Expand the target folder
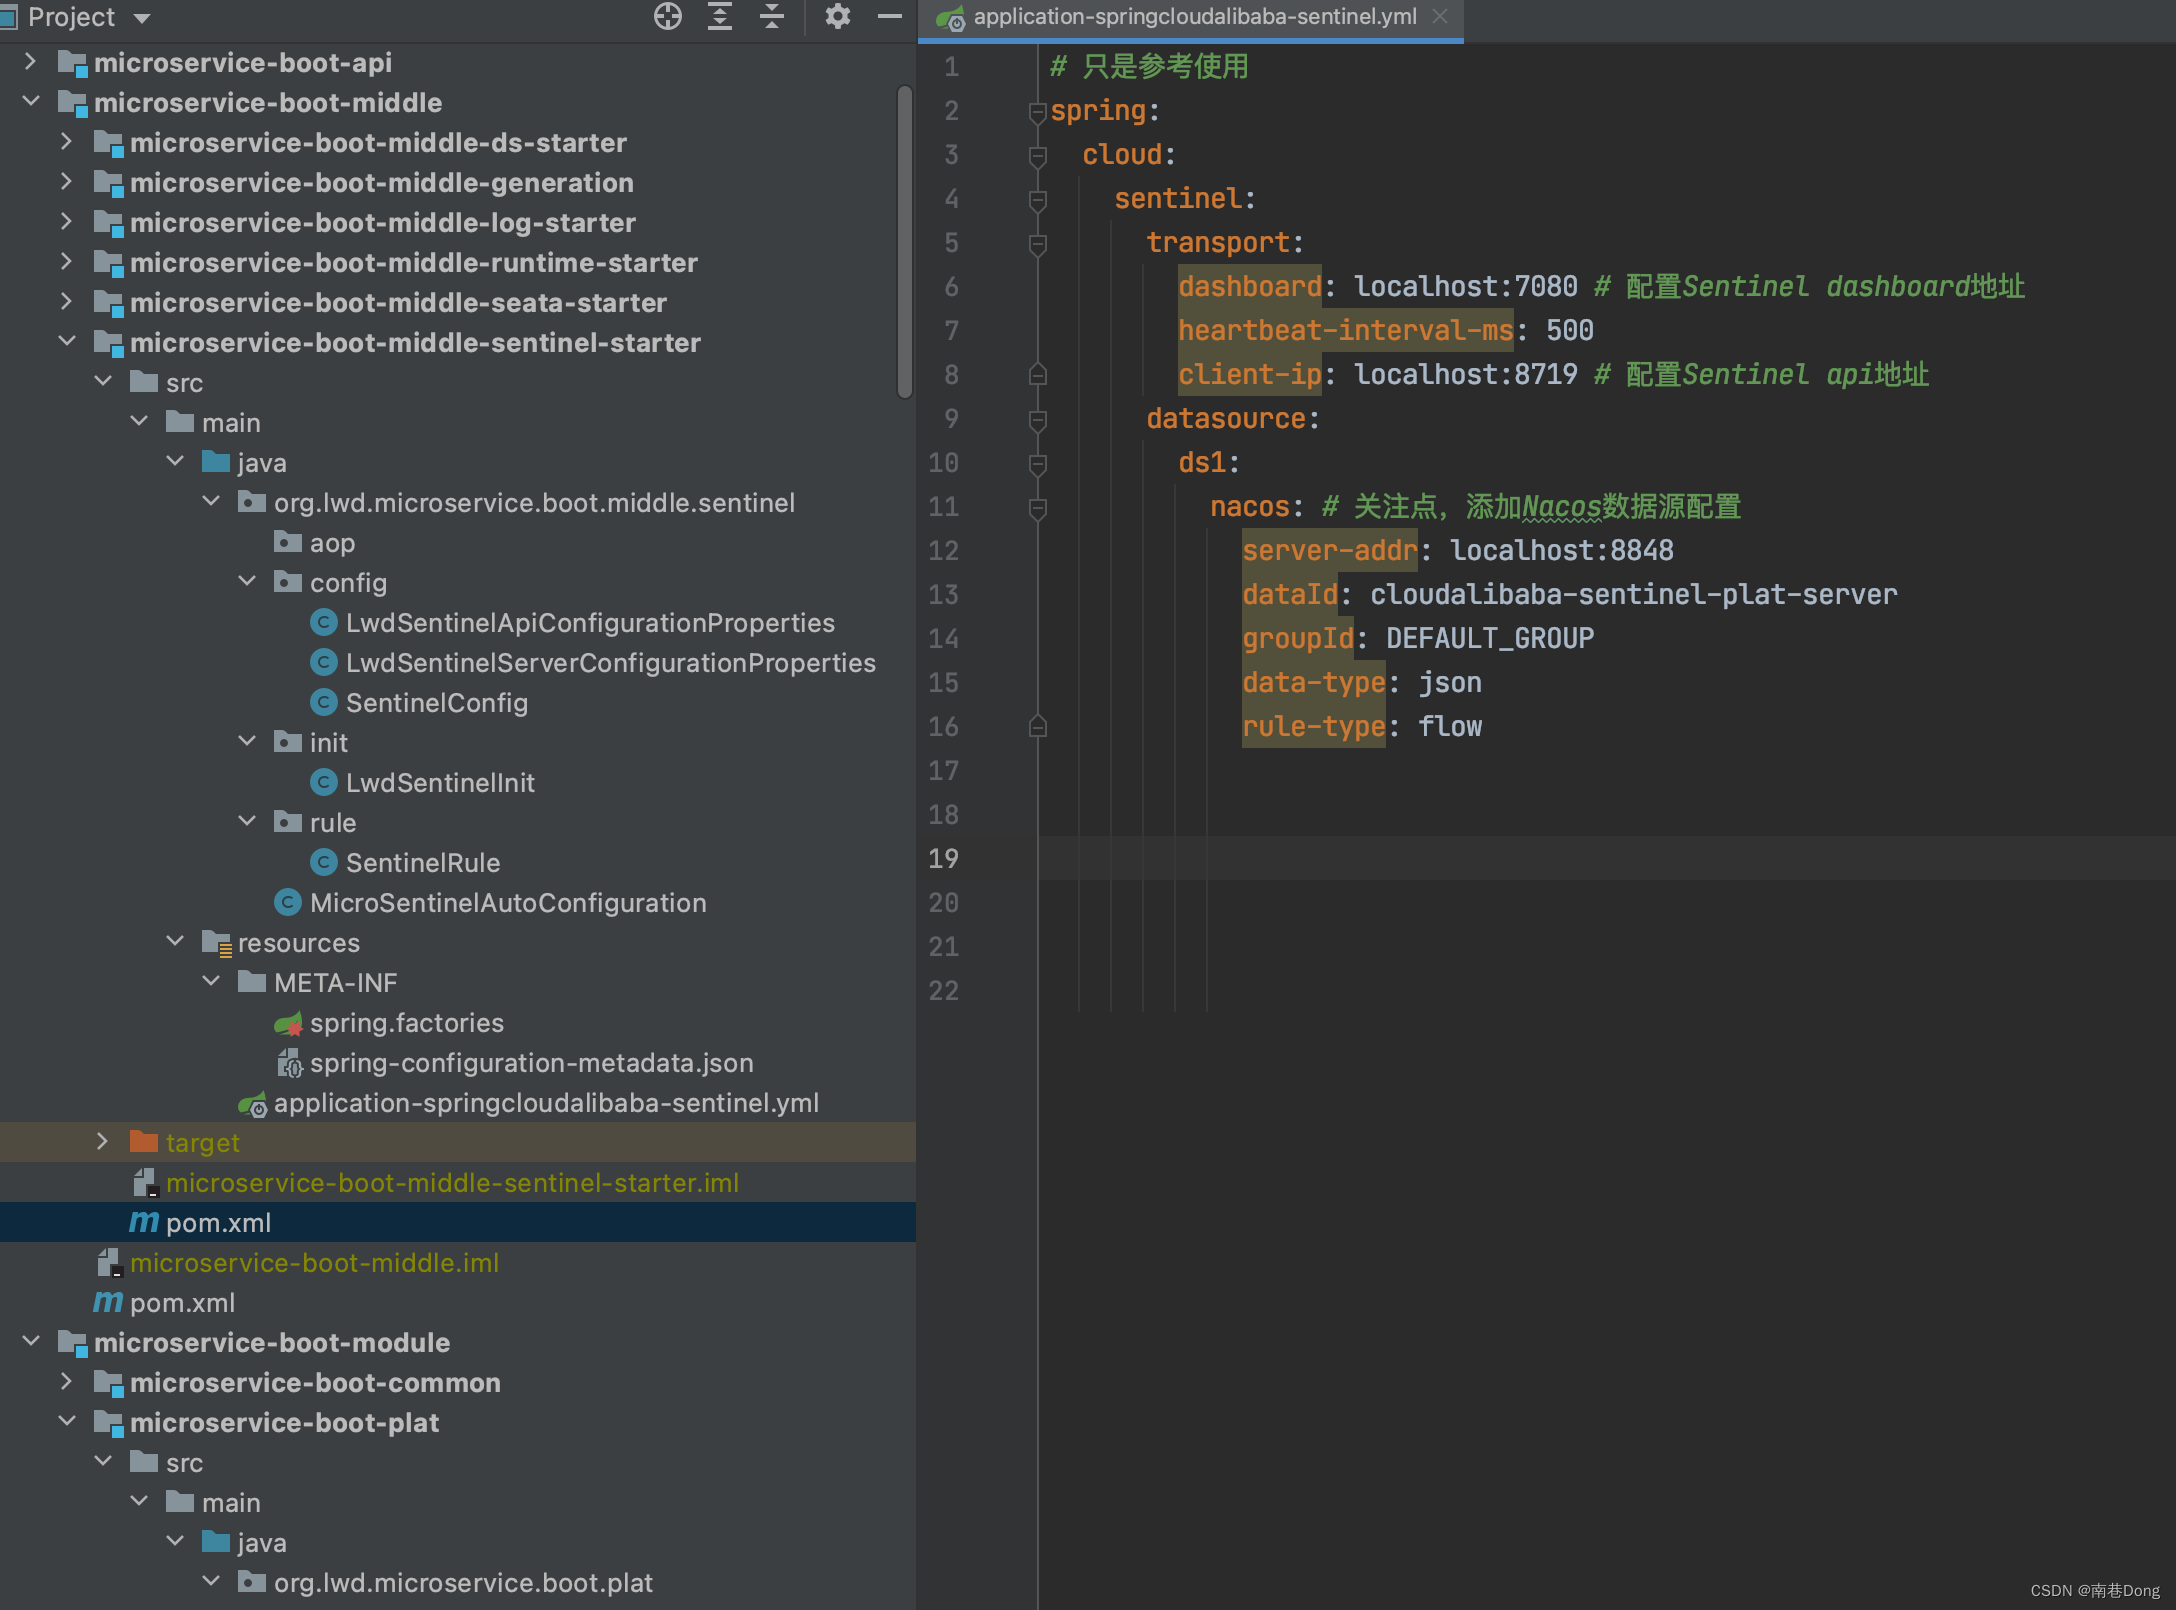The width and height of the screenshot is (2176, 1610). click(102, 1142)
